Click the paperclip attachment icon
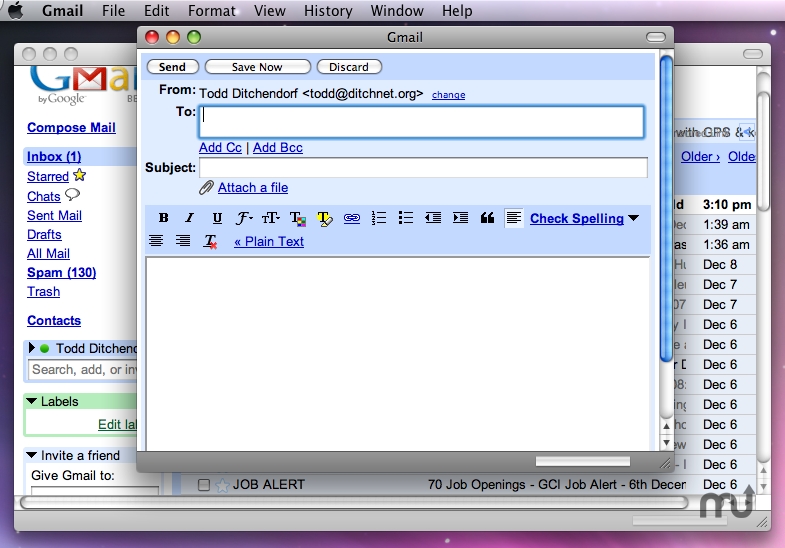The image size is (785, 548). pyautogui.click(x=206, y=188)
